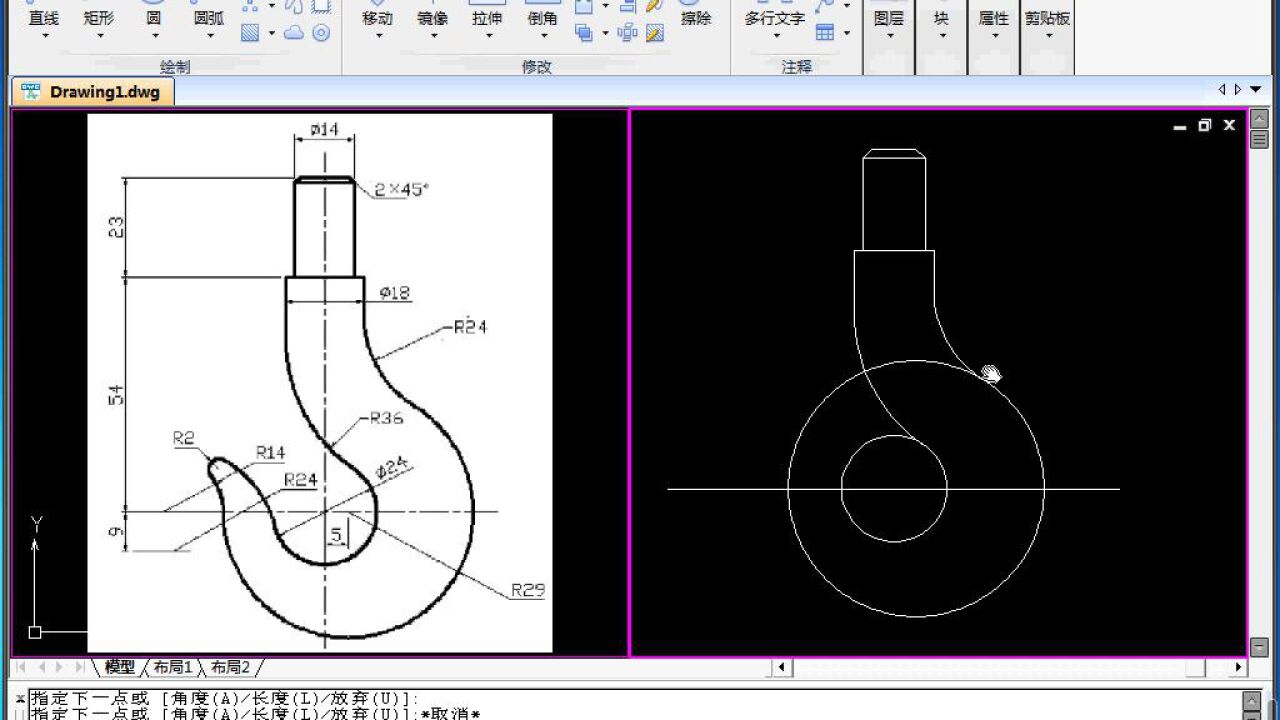Click the 倒角 (Chamfer) button
This screenshot has height=720, width=1280.
coord(542,17)
